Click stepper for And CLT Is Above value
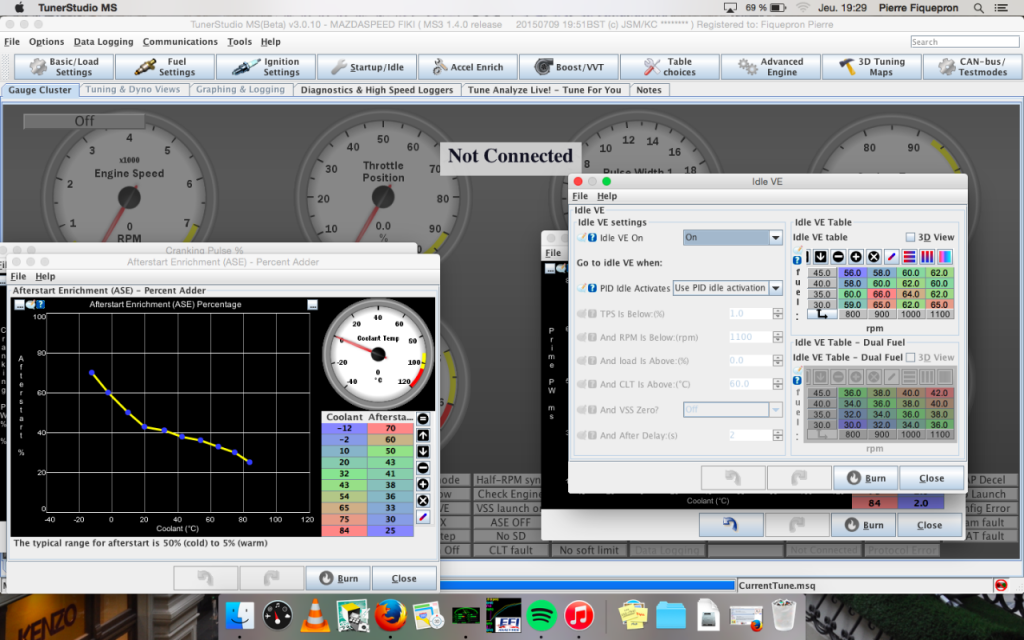The width and height of the screenshot is (1024, 640). [x=777, y=384]
